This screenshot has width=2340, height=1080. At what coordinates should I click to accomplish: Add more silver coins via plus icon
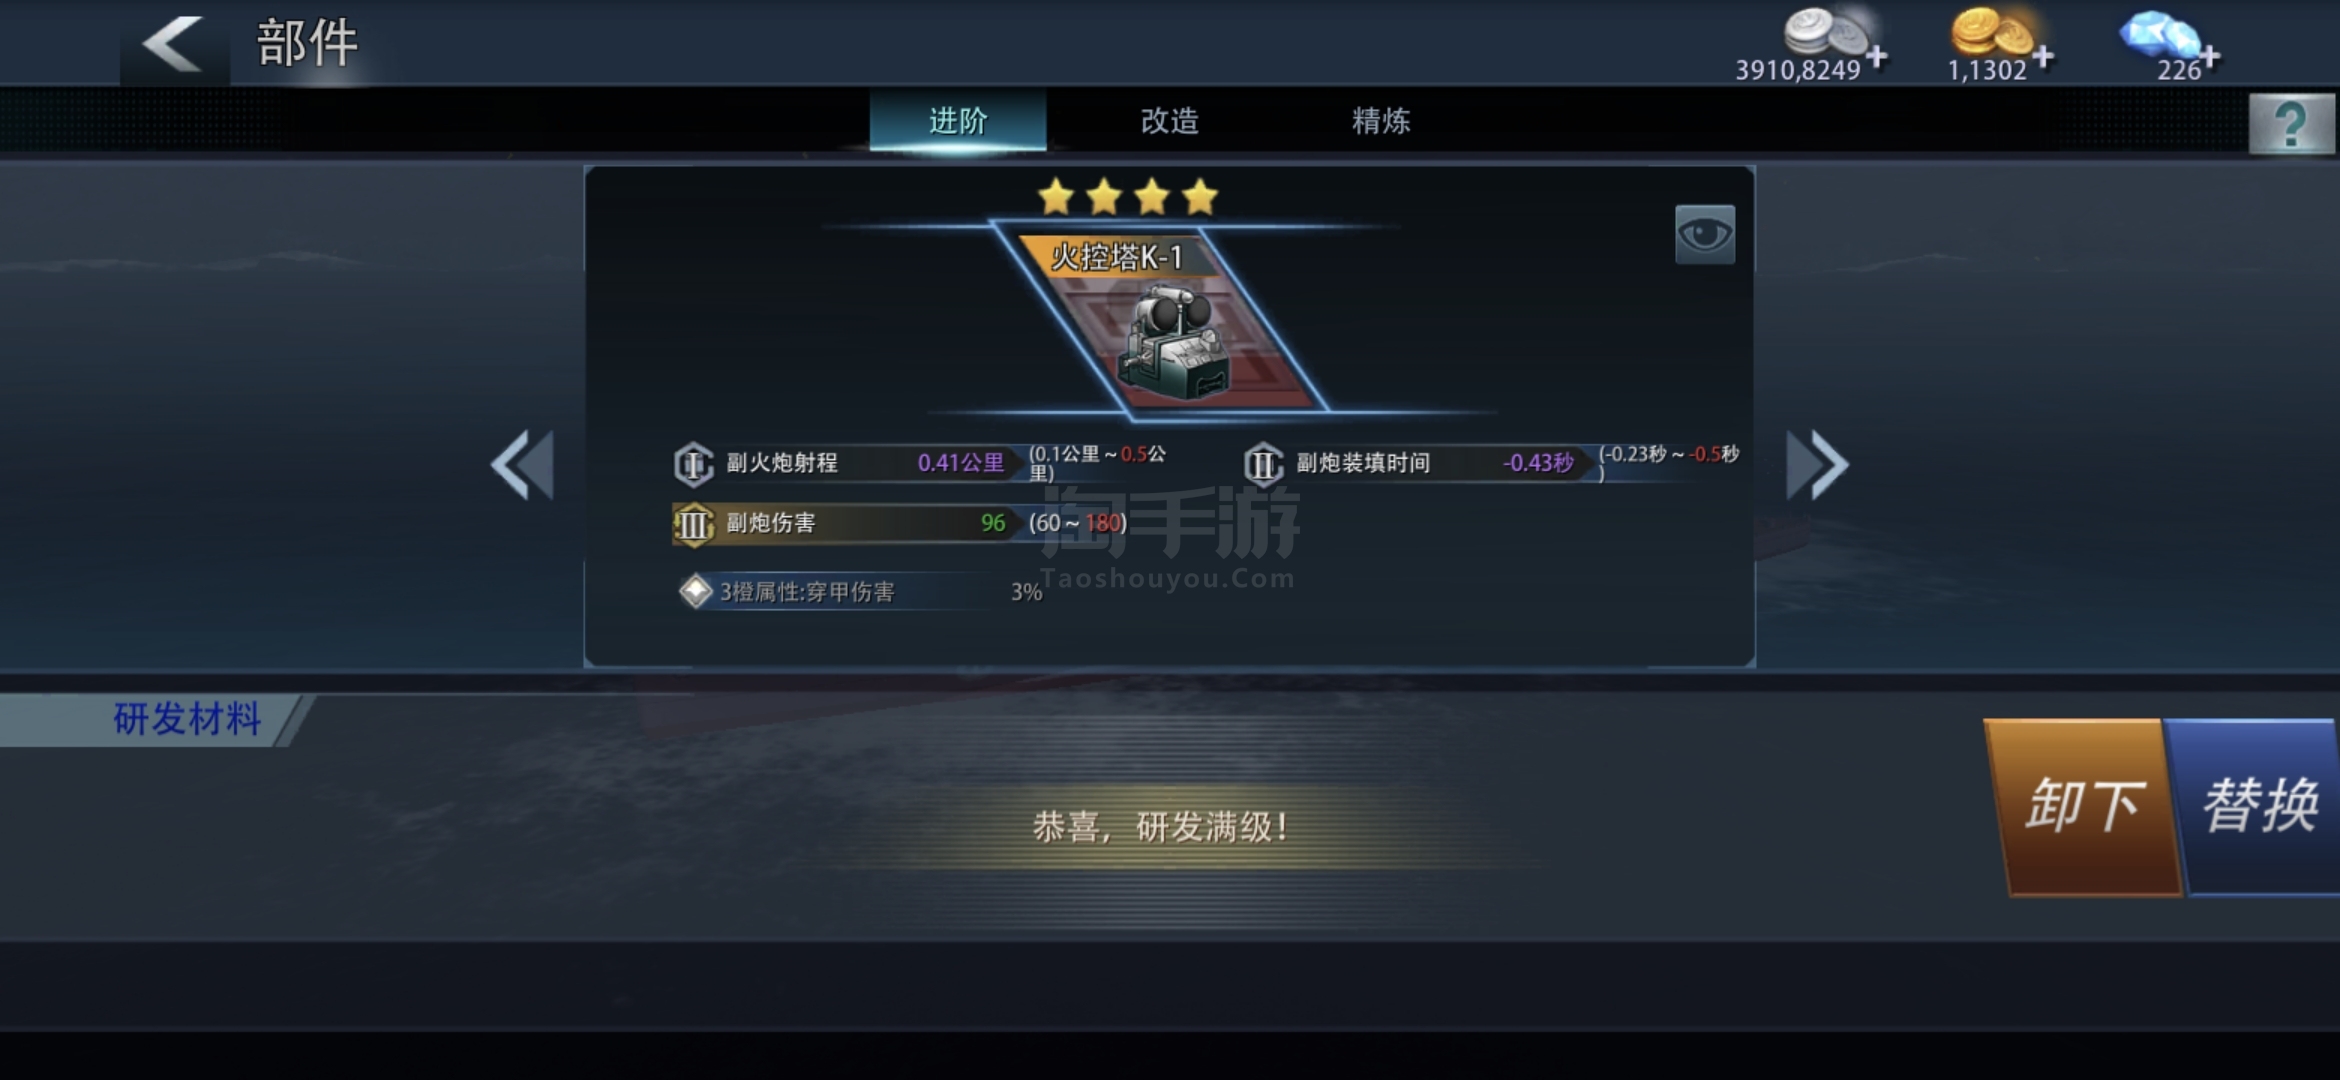[1877, 57]
